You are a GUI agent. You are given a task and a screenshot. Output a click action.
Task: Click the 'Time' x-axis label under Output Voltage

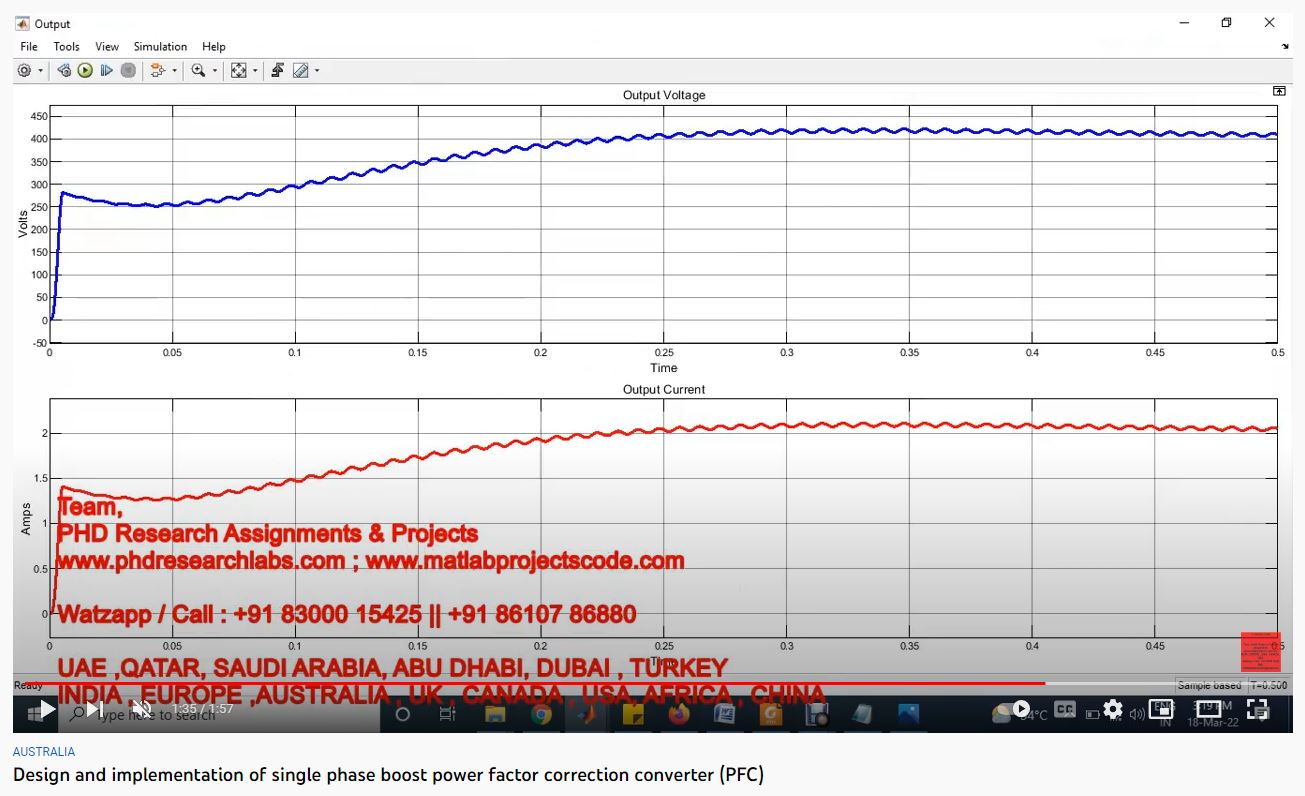(x=664, y=368)
